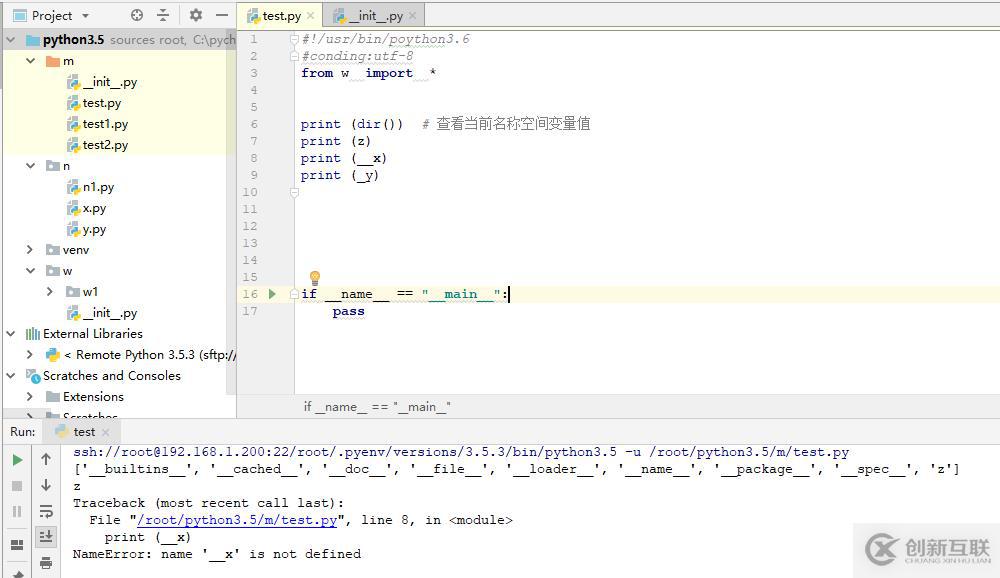Click the down arrow in Run console
Screen dimensions: 1000x578
pyautogui.click(x=46, y=485)
